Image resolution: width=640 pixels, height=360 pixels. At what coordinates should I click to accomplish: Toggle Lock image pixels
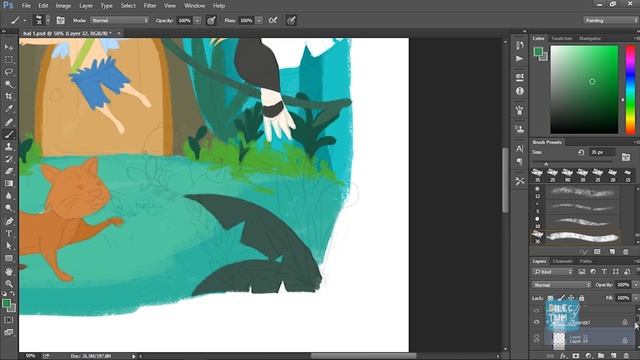562,298
